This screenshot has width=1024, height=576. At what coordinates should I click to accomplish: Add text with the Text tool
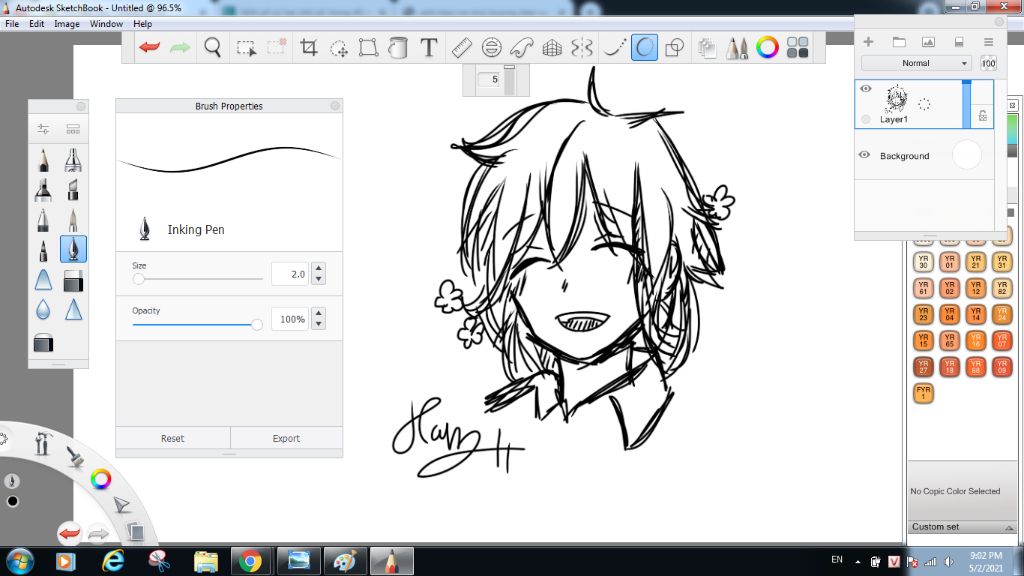428,48
